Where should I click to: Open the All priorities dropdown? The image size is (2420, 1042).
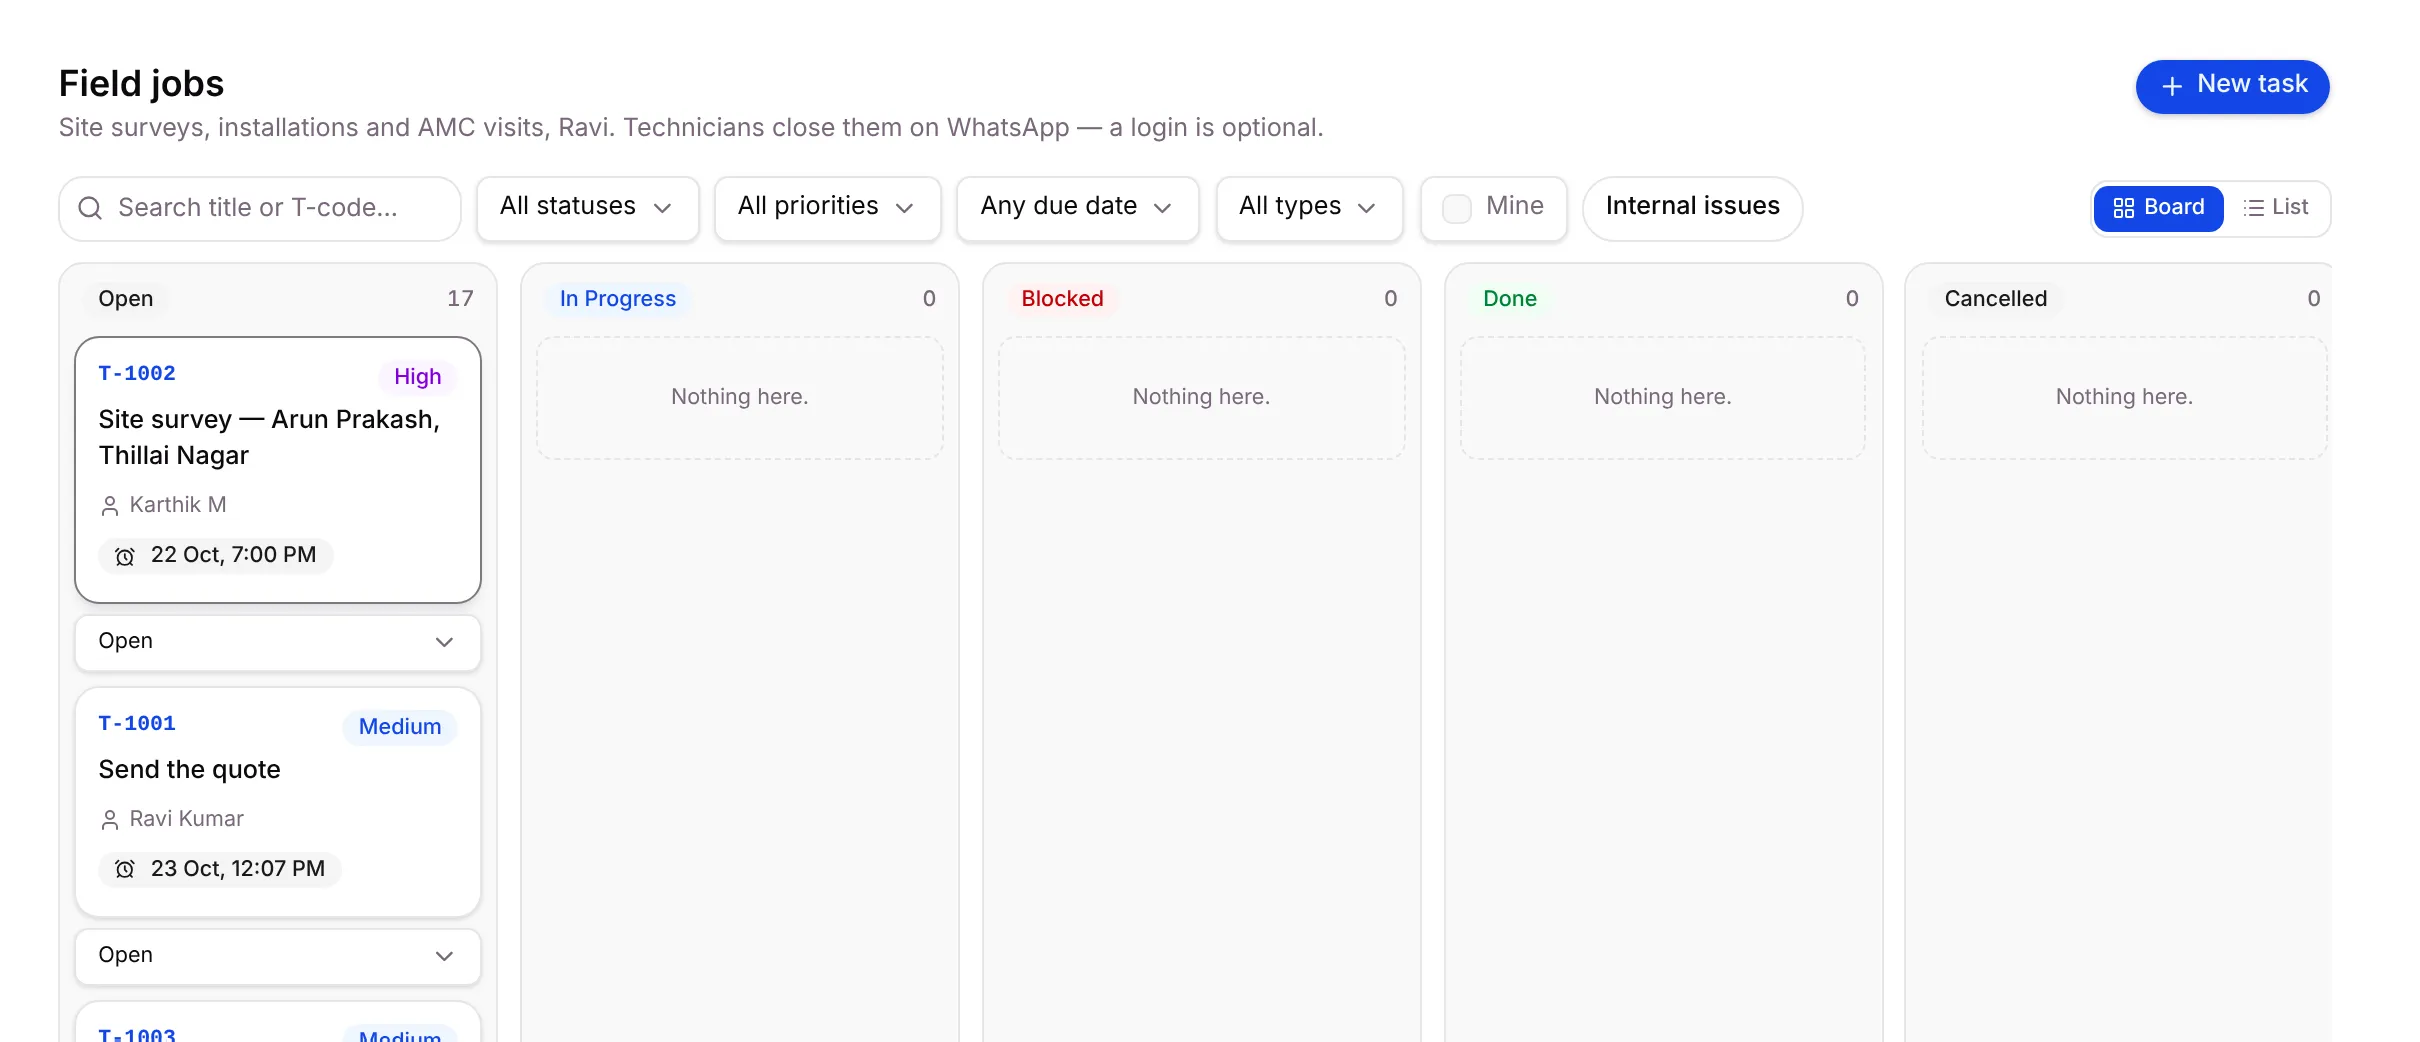pyautogui.click(x=828, y=208)
